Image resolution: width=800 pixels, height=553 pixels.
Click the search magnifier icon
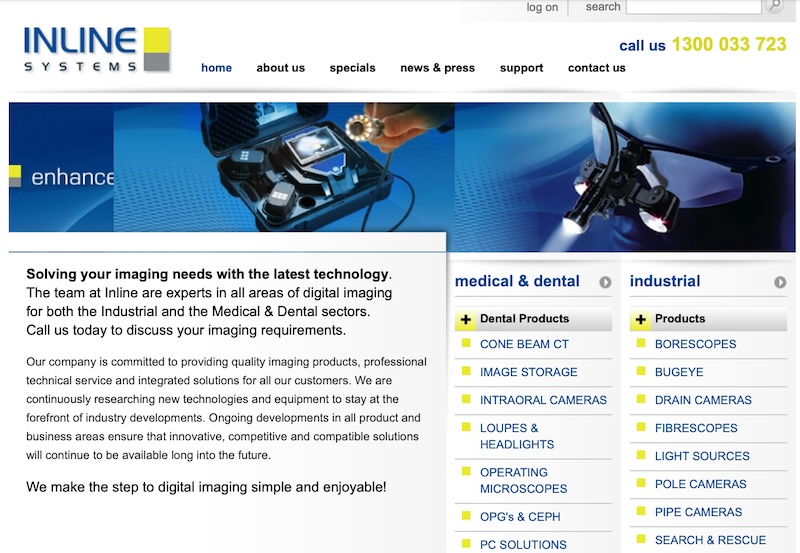pos(774,6)
